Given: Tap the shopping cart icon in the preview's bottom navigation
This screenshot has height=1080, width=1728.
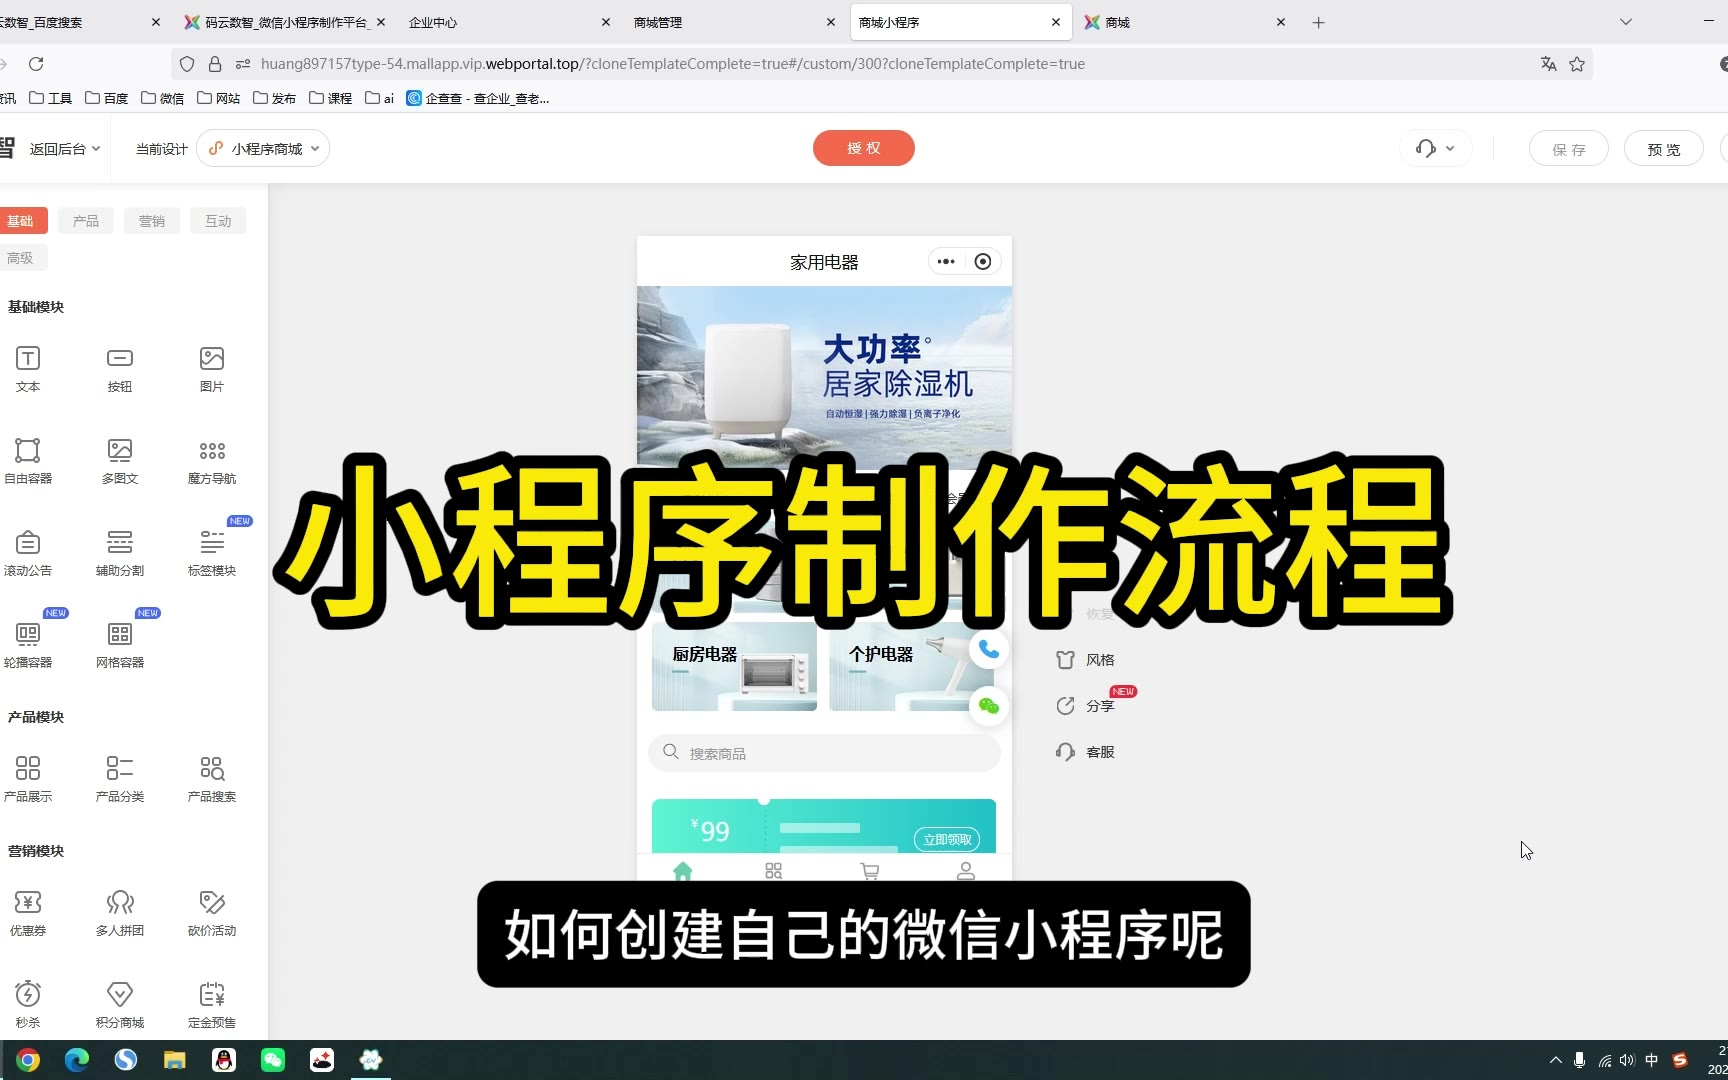Looking at the screenshot, I should pos(870,871).
